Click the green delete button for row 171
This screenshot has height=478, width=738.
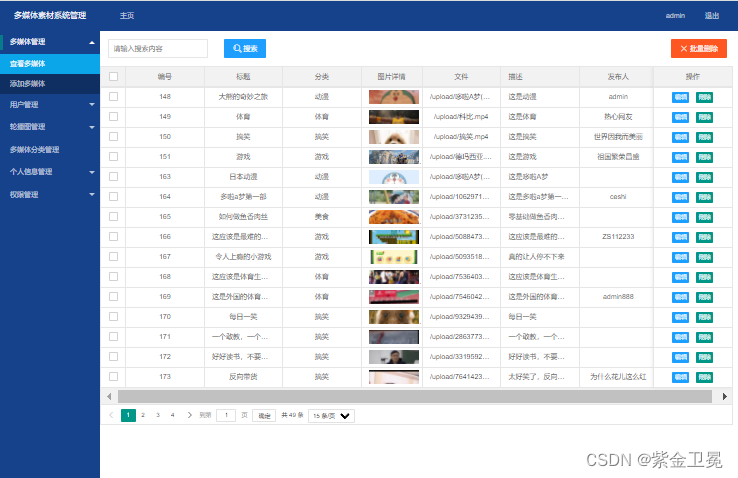704,337
